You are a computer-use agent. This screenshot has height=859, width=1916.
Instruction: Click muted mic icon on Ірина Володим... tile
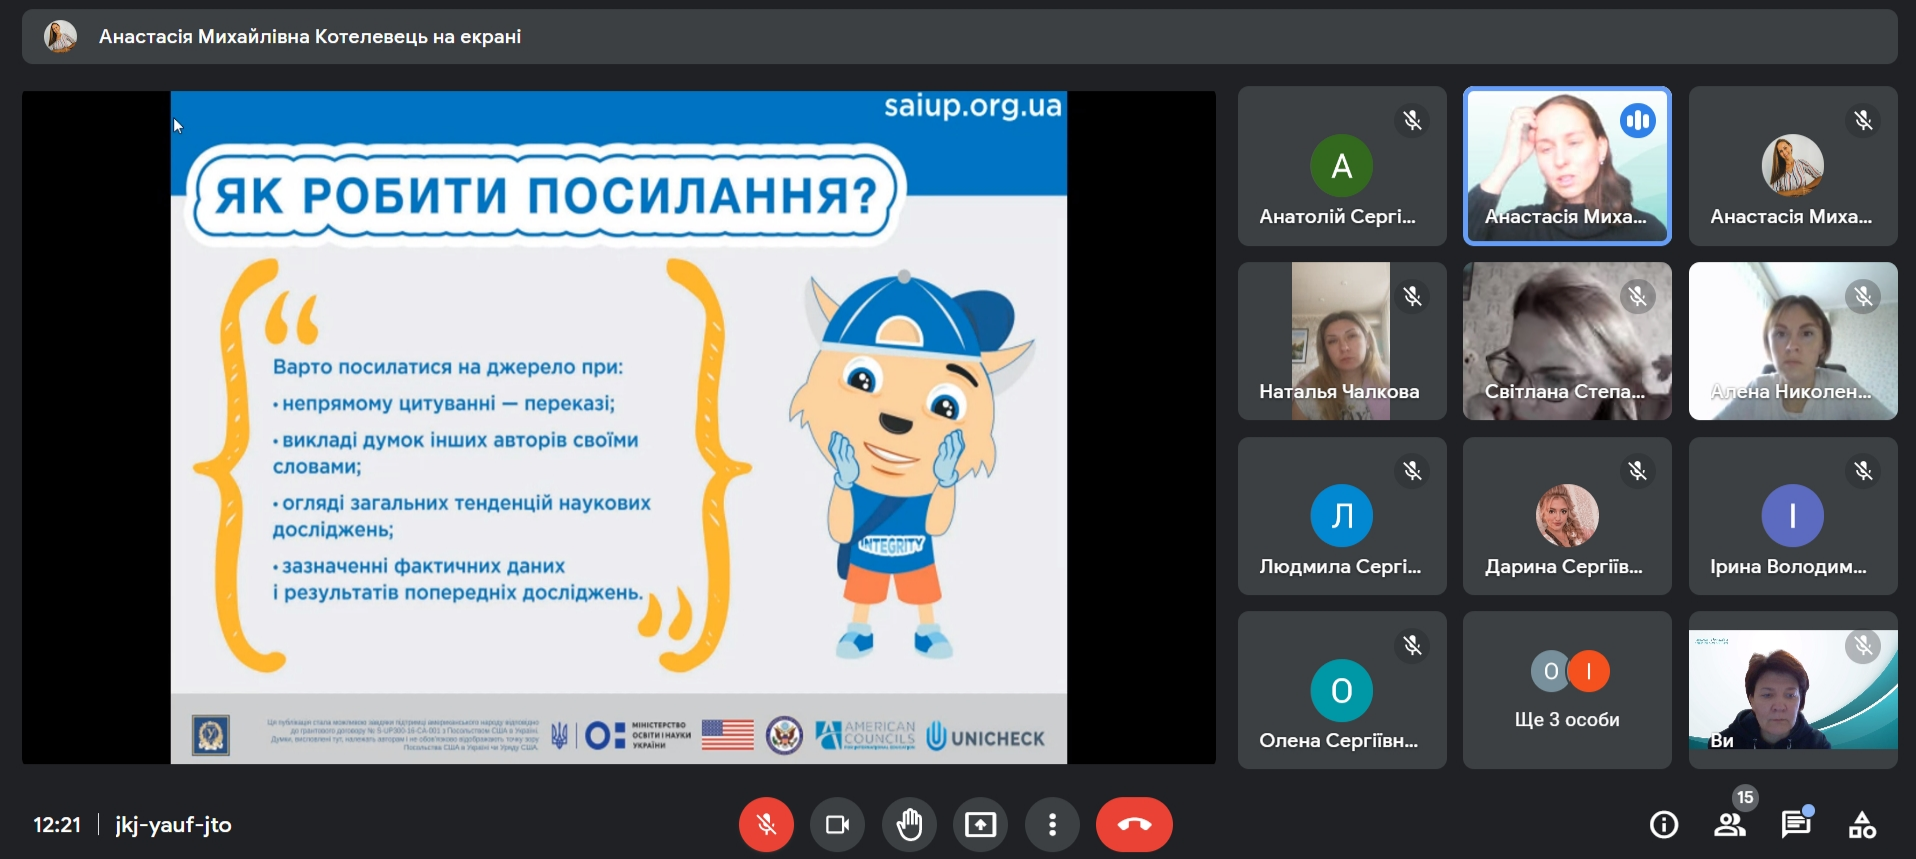pyautogui.click(x=1863, y=471)
